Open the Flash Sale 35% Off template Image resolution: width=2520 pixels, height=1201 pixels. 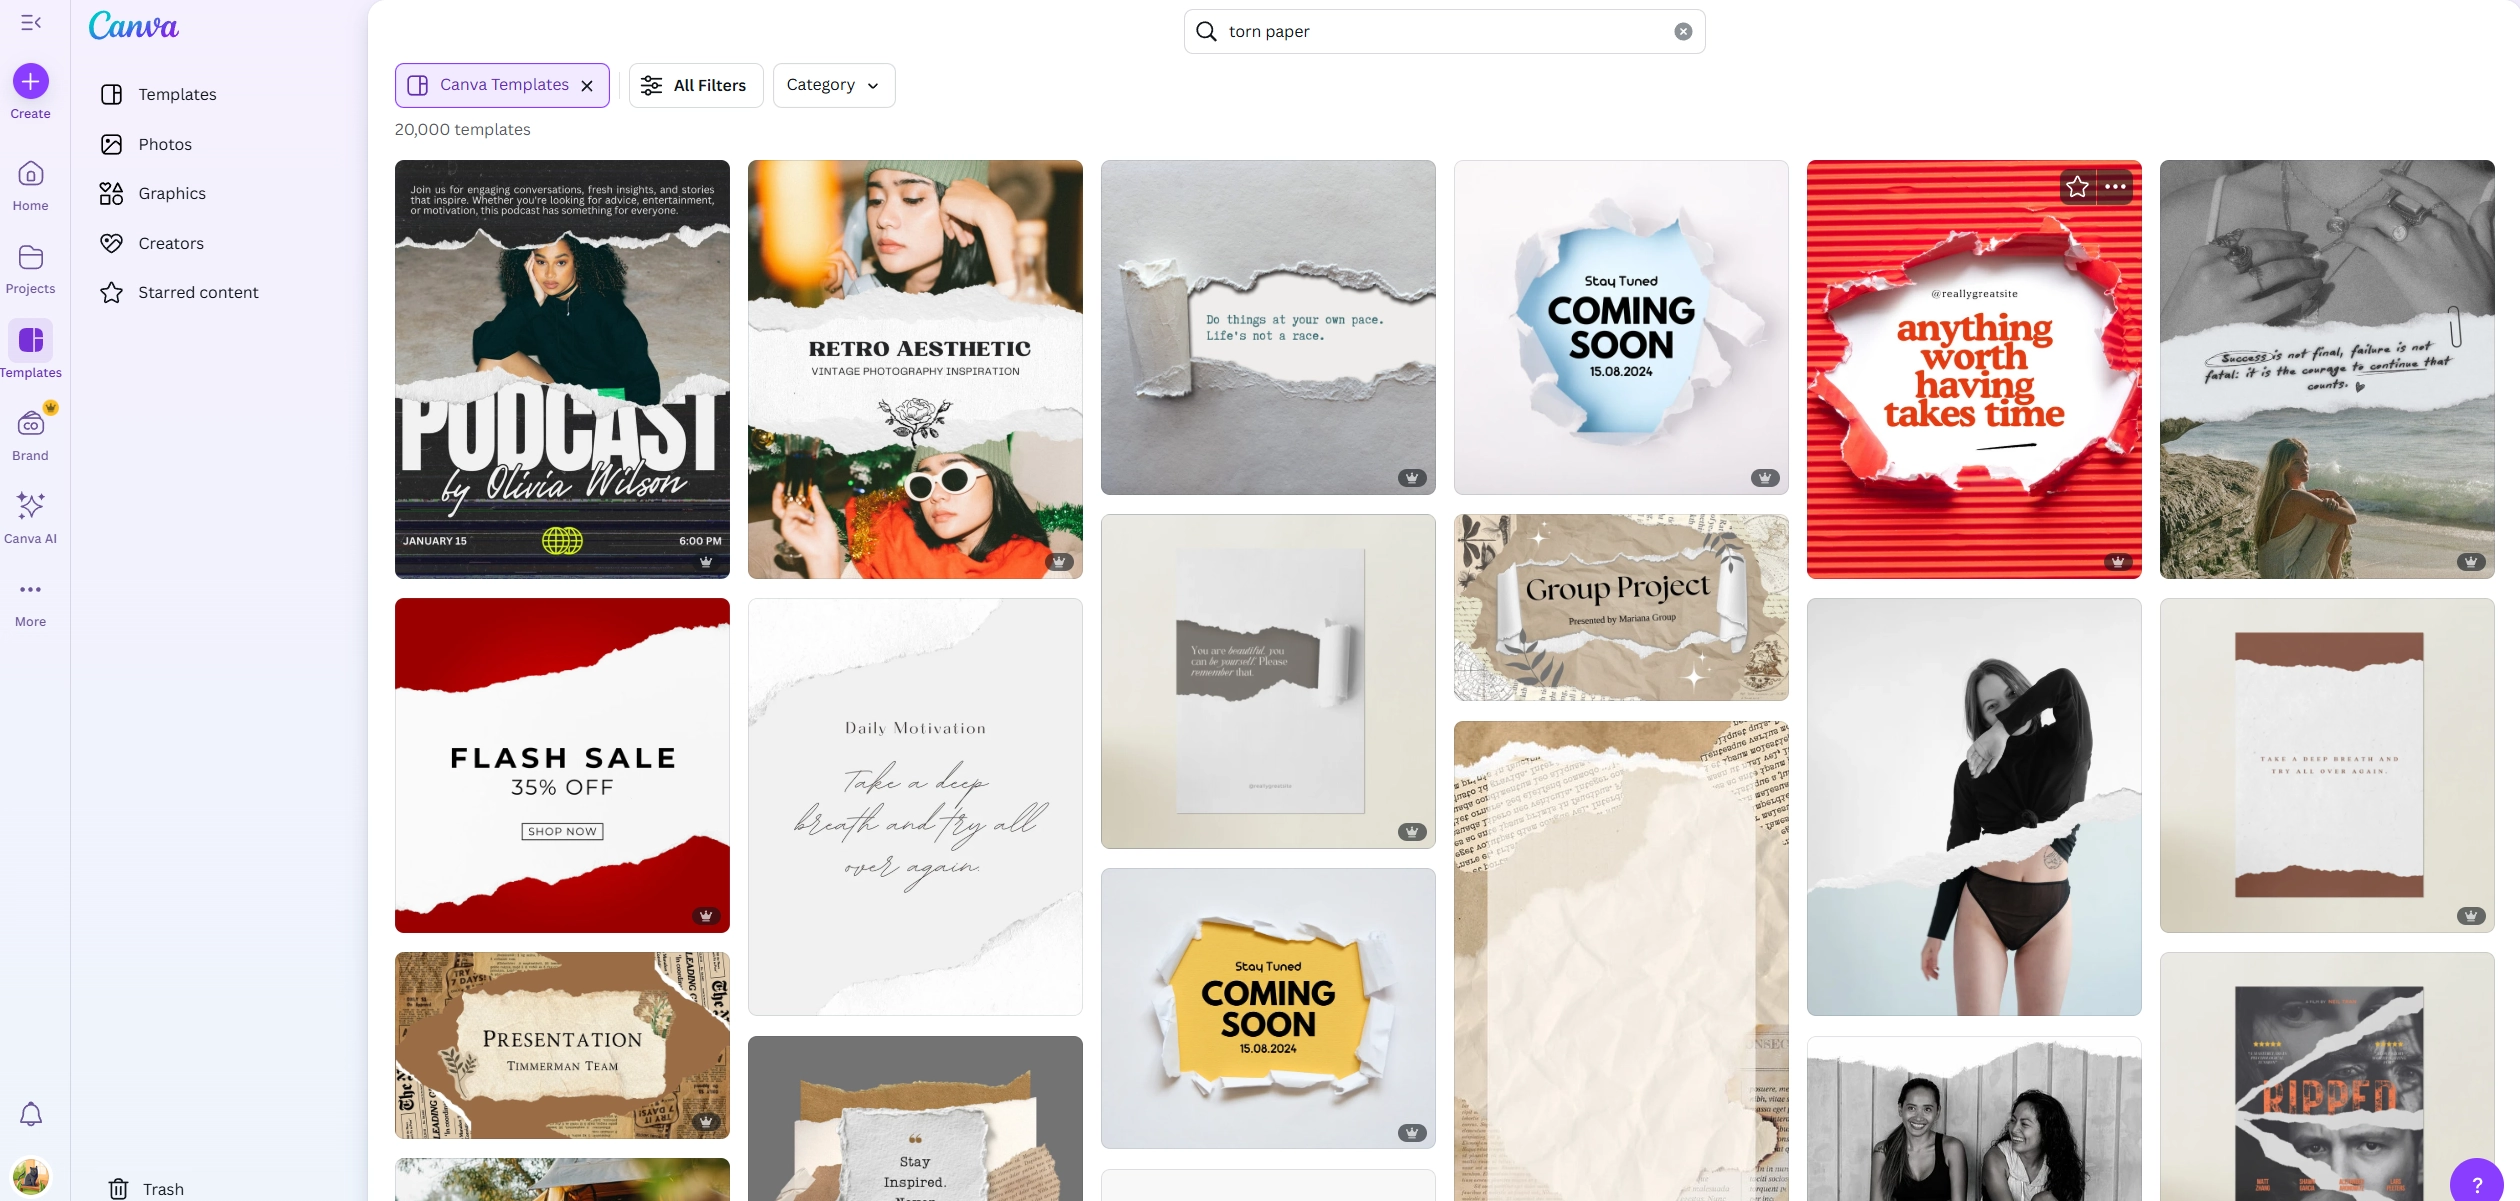562,765
